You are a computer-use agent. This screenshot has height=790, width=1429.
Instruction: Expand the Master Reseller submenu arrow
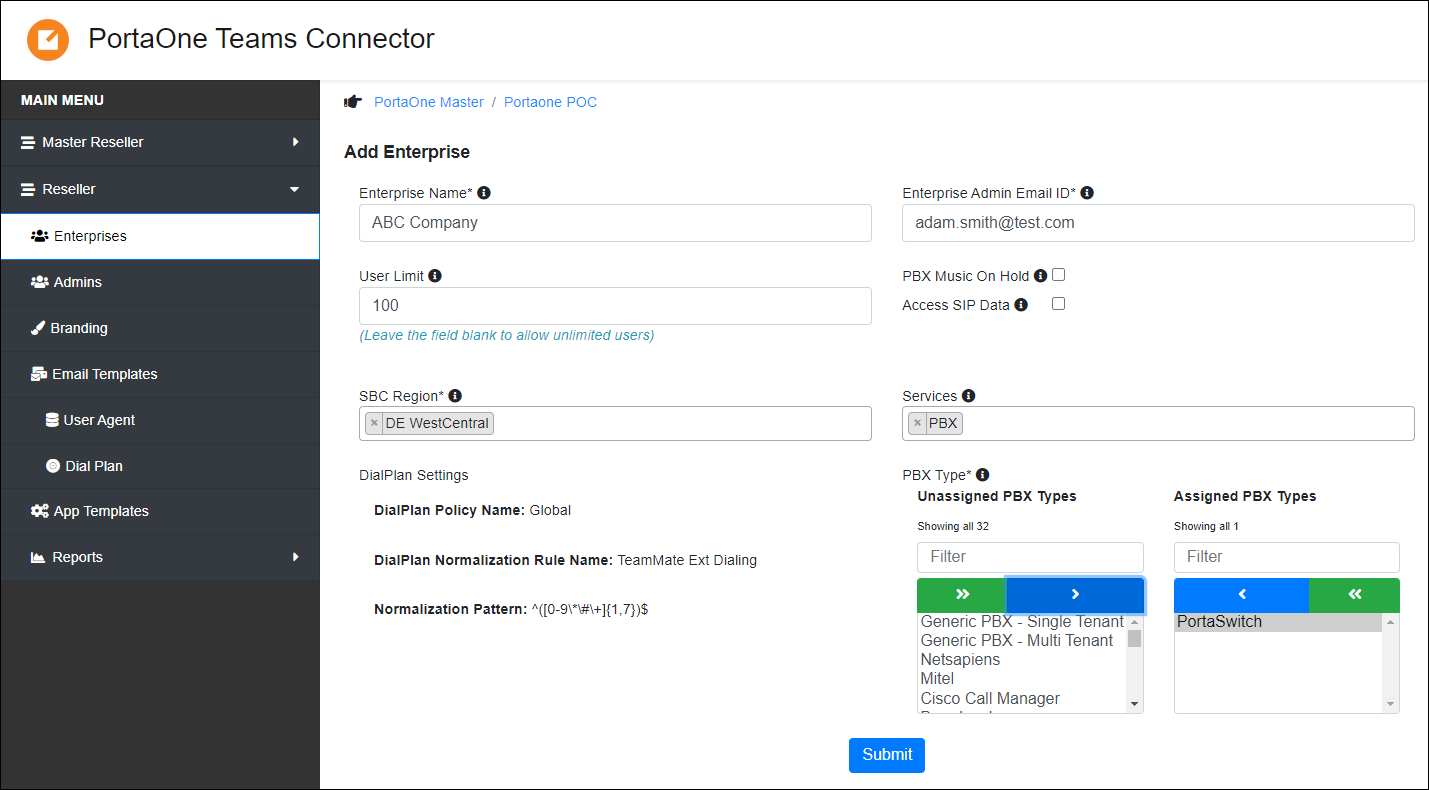[295, 142]
